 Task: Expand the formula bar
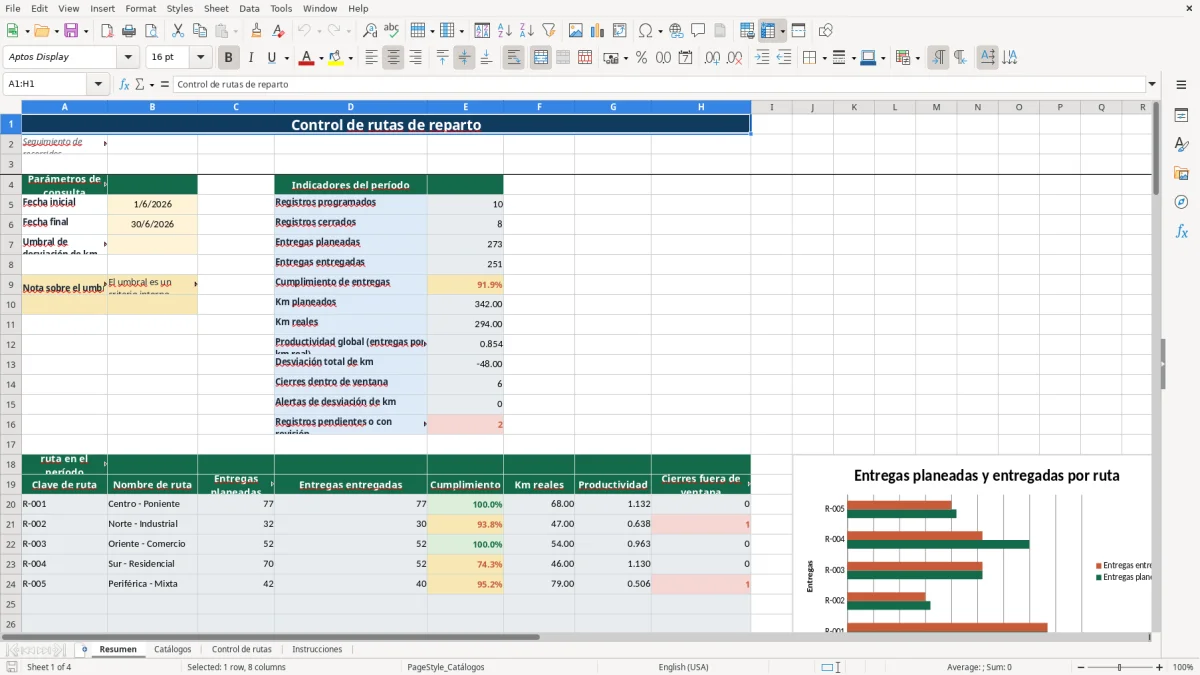click(x=1152, y=84)
